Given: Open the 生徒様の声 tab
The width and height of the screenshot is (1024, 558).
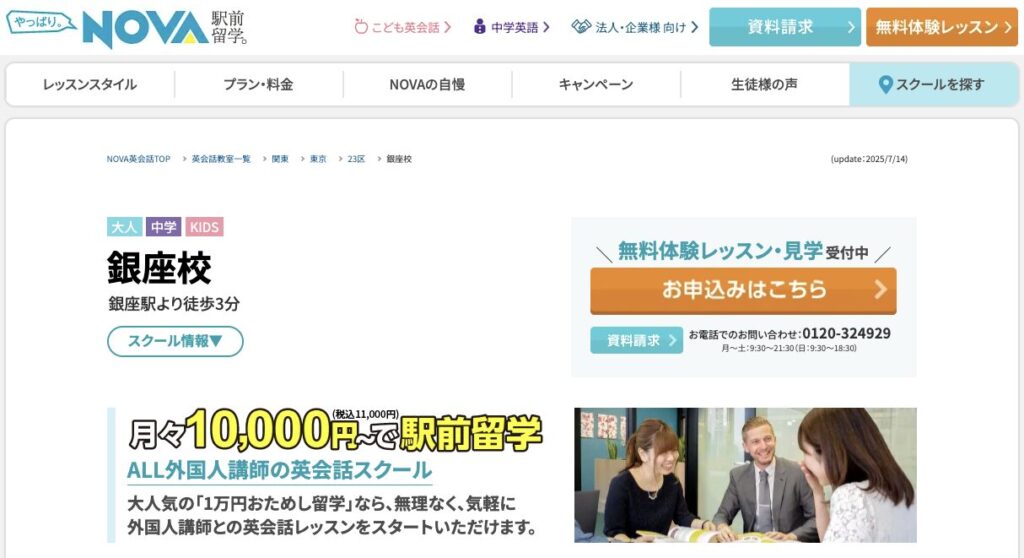Looking at the screenshot, I should point(765,84).
